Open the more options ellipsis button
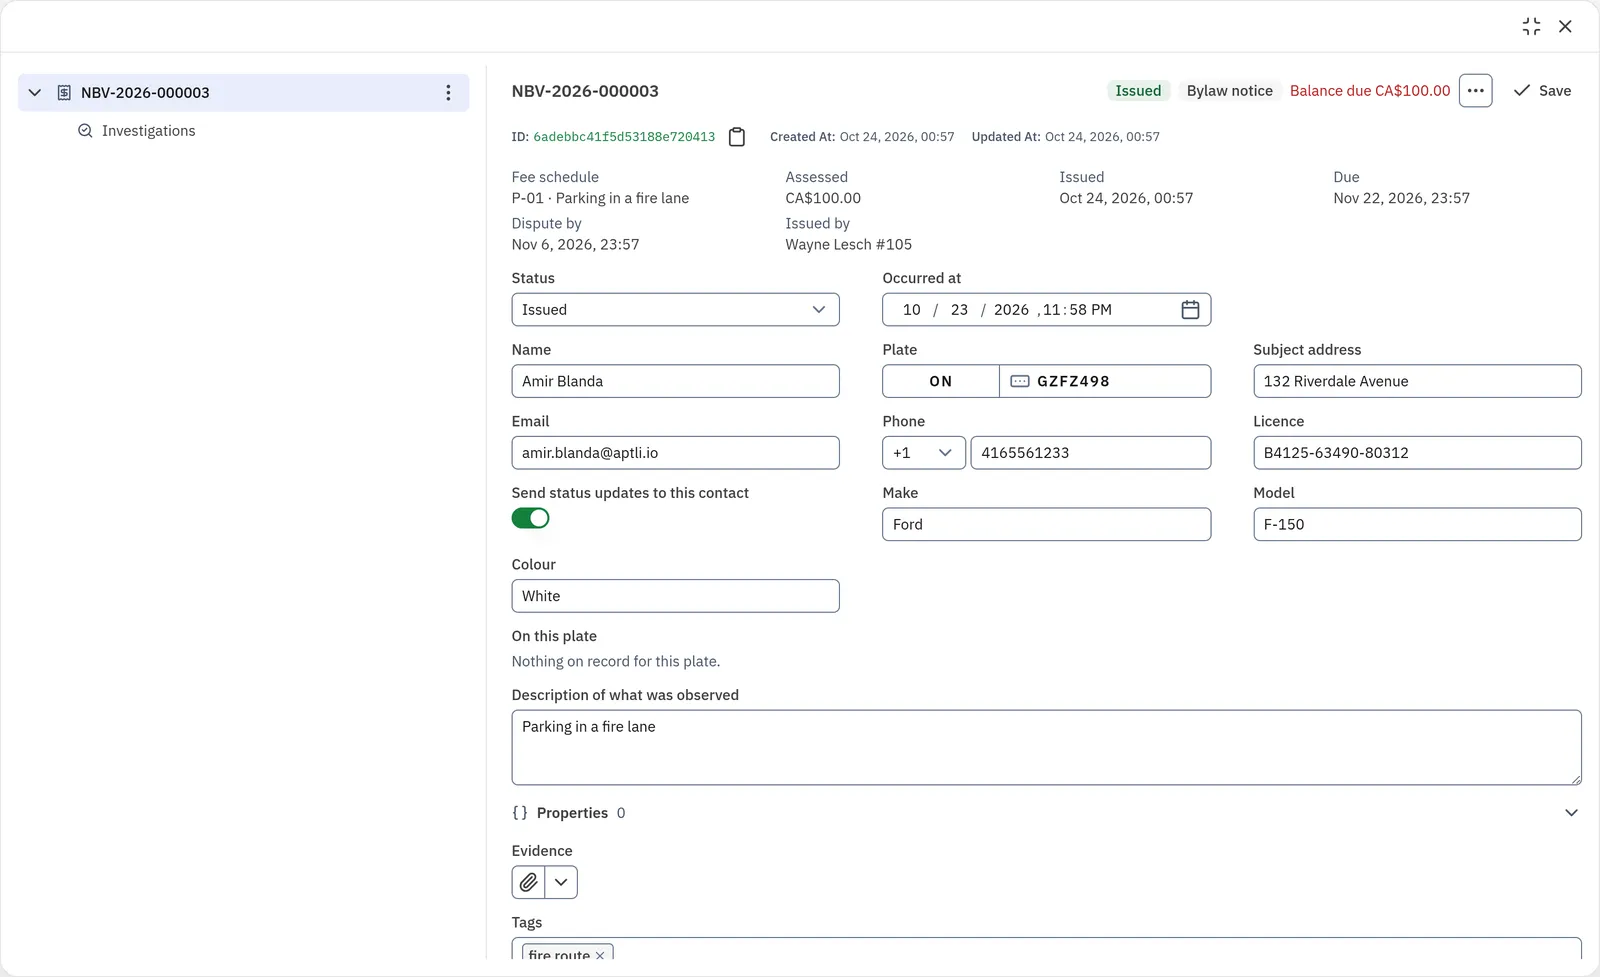Viewport: 1600px width, 977px height. point(1475,91)
